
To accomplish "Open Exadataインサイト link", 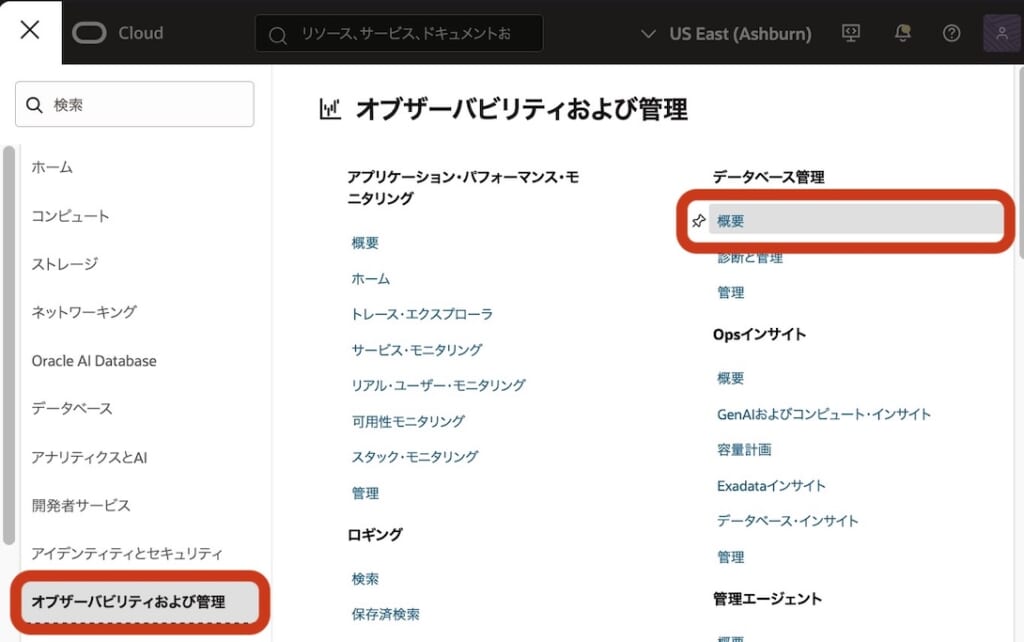I will [x=771, y=486].
